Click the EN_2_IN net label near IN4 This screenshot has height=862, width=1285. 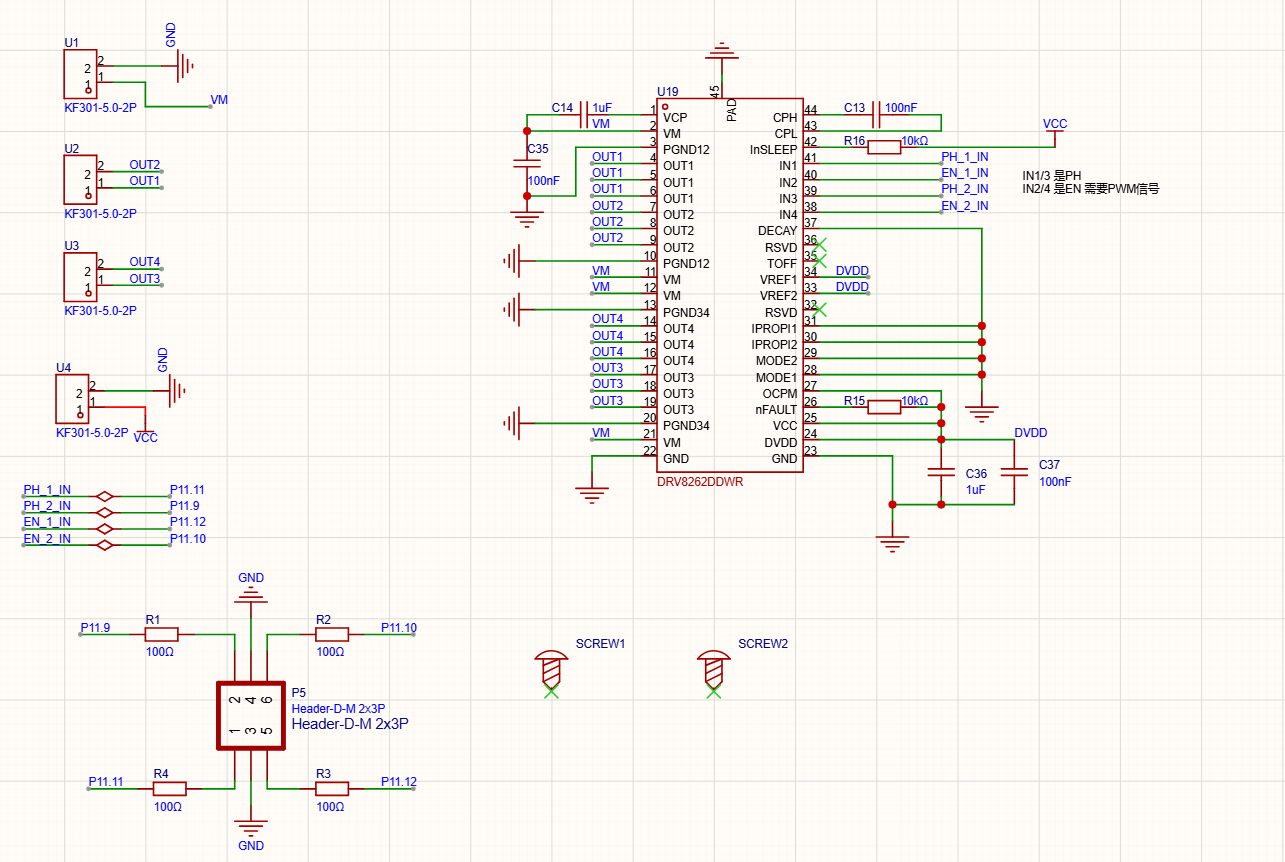[965, 206]
